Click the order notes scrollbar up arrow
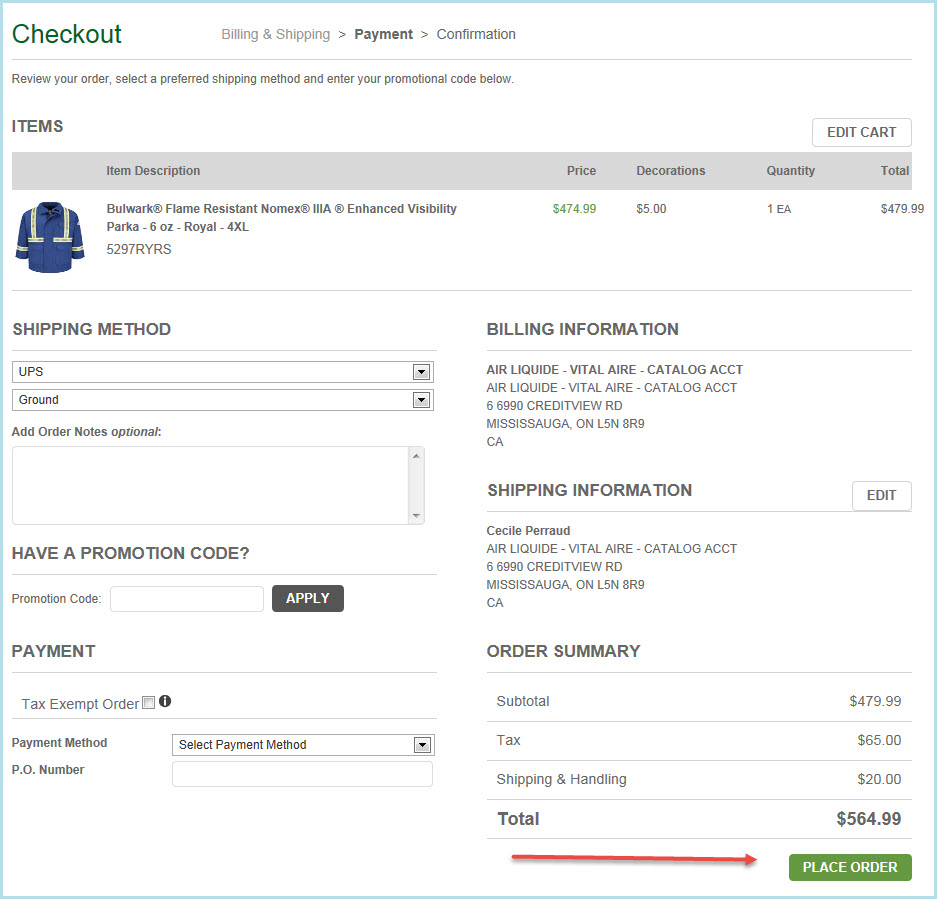This screenshot has height=899, width=937. point(416,456)
